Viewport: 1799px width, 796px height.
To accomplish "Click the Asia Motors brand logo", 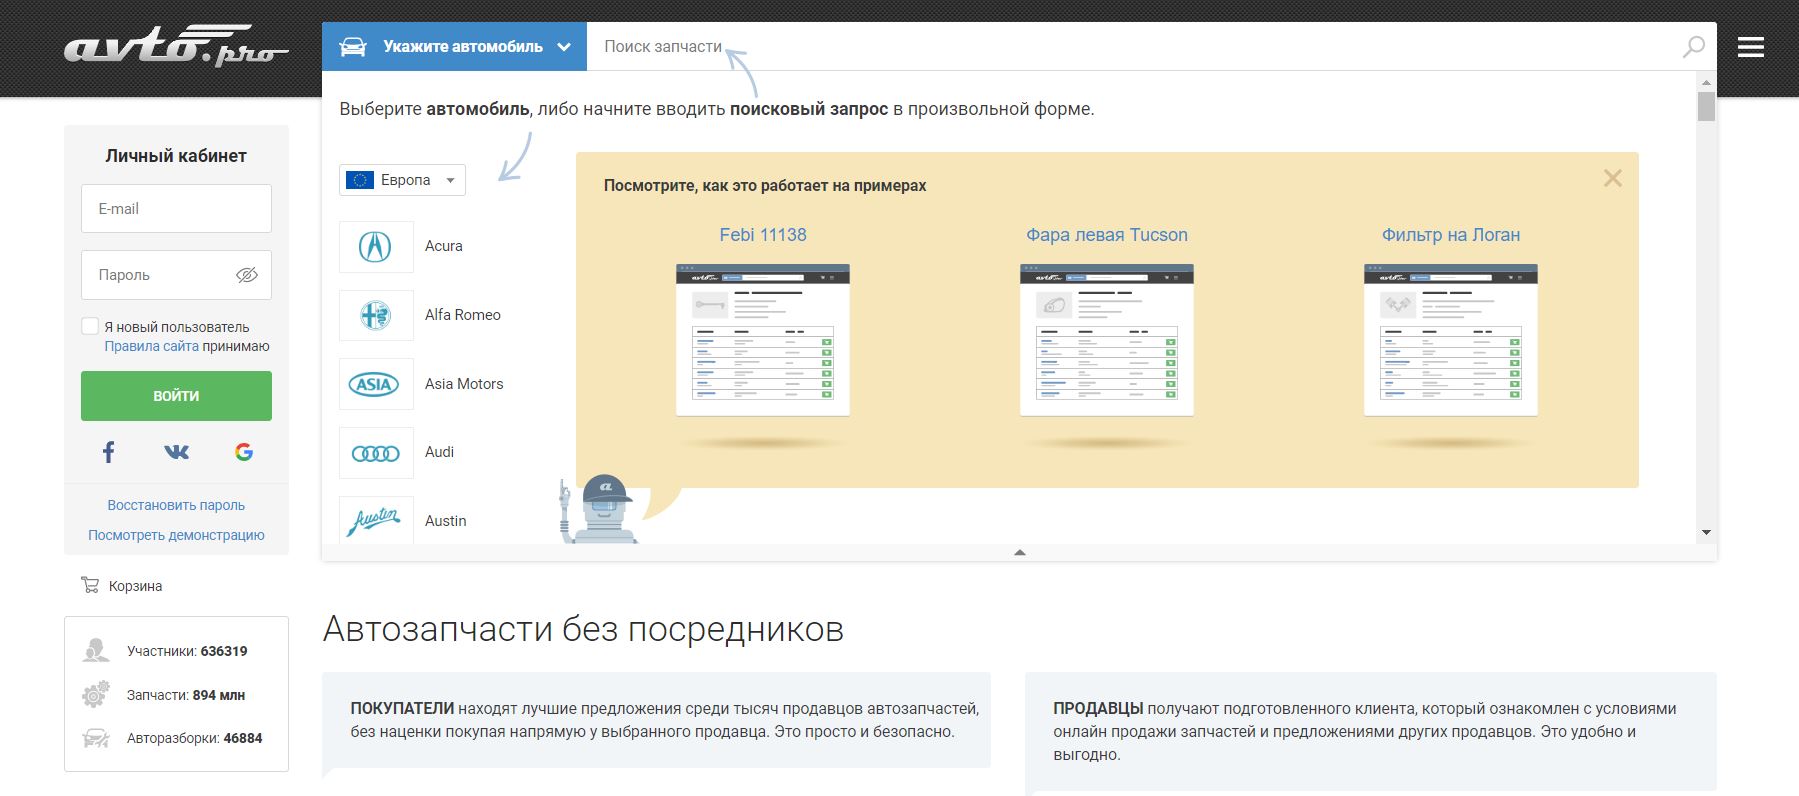I will (x=376, y=384).
